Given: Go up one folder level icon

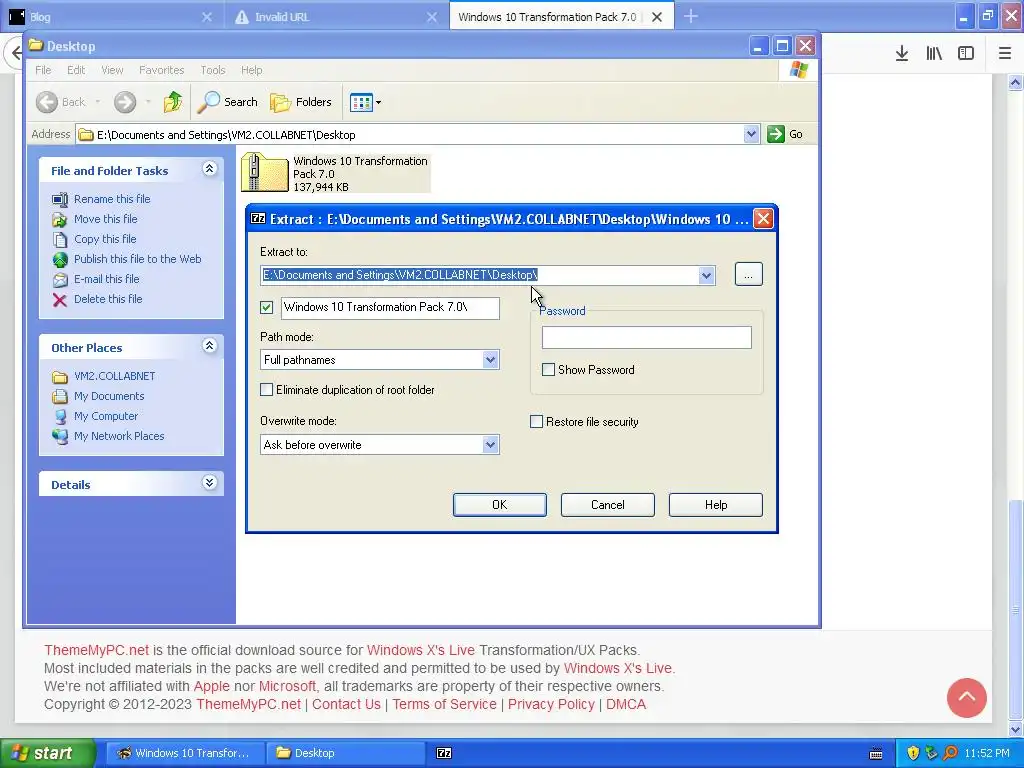Looking at the screenshot, I should click(x=173, y=102).
